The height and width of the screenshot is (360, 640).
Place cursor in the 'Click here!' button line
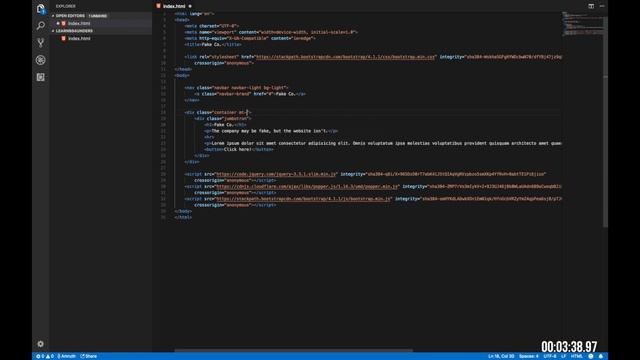point(239,149)
